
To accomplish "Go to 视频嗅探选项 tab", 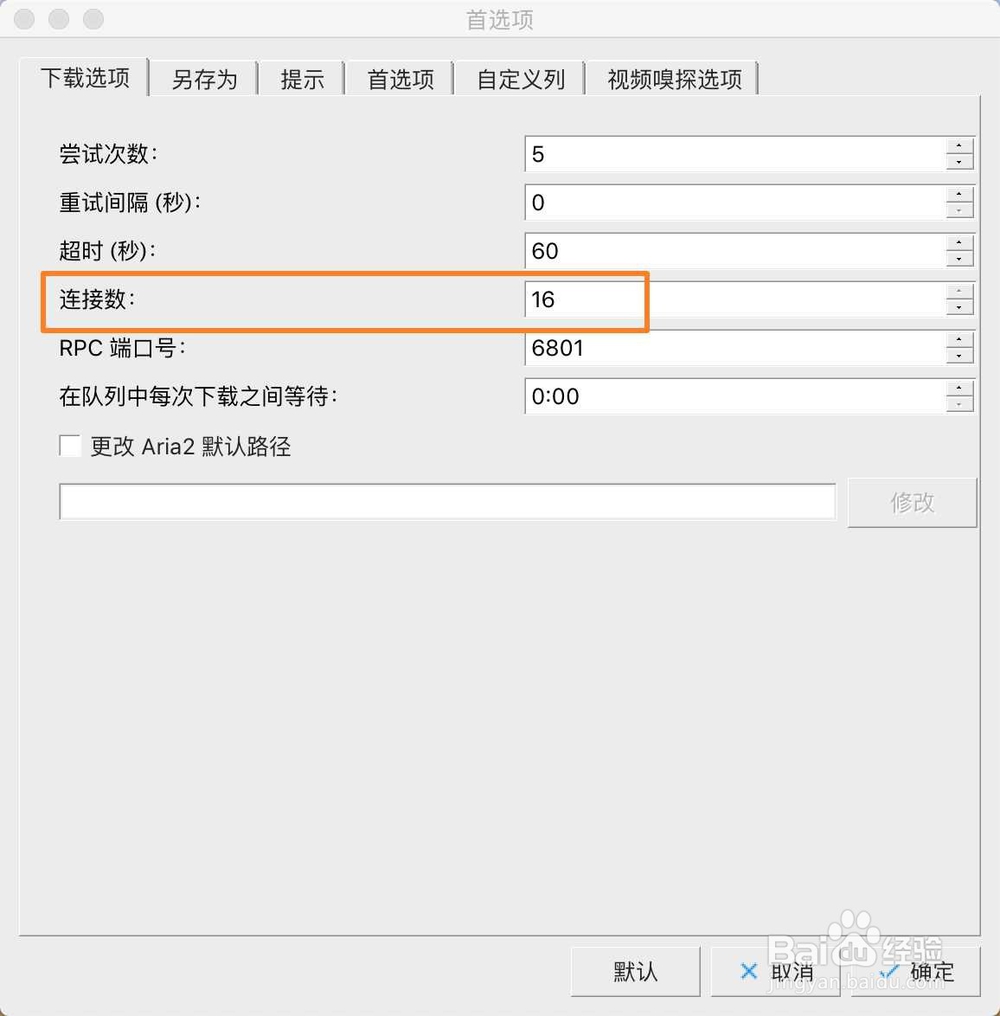I will pyautogui.click(x=674, y=79).
